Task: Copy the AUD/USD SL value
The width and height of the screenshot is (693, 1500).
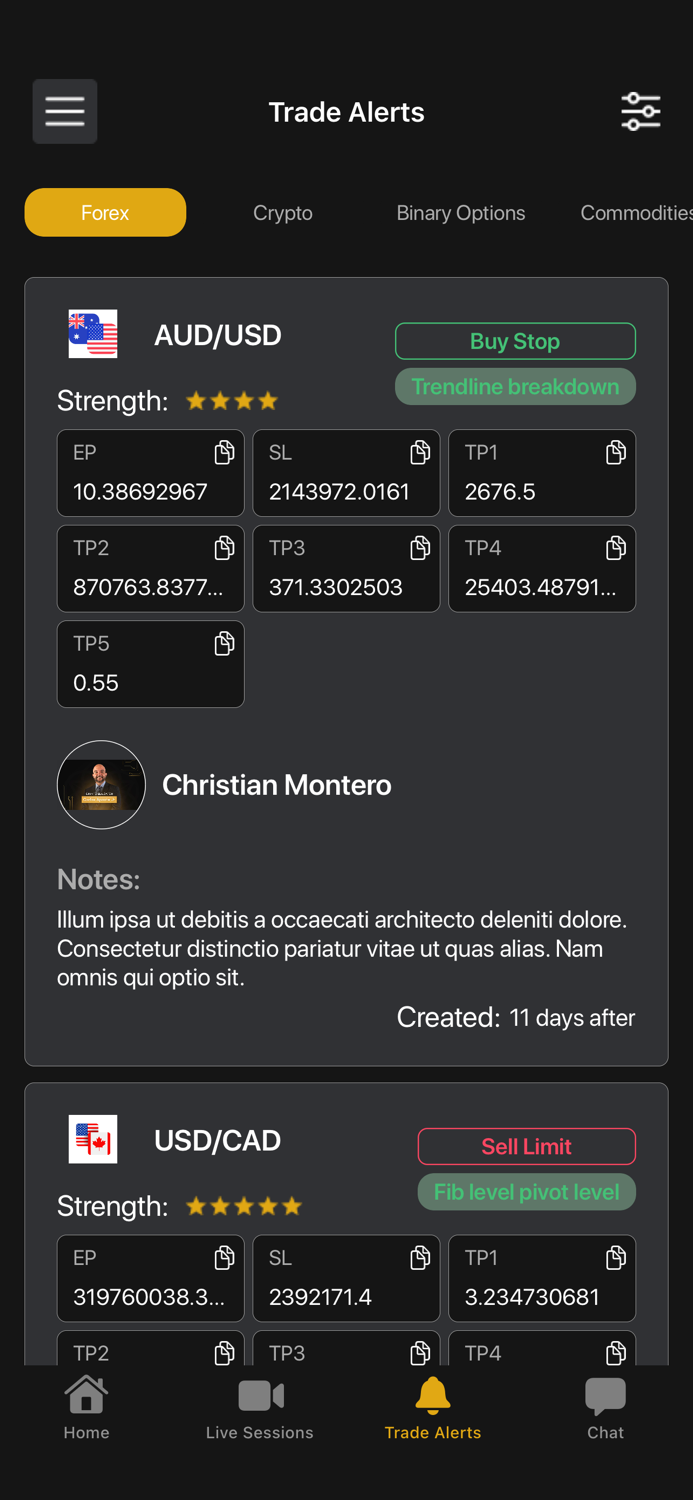Action: pos(420,453)
